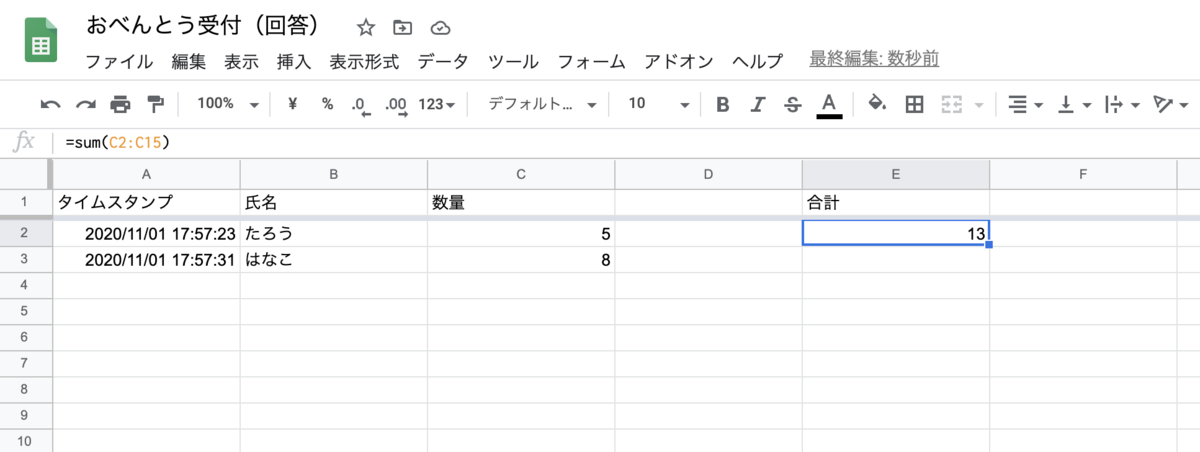The image size is (1200, 452).
Task: Open the ファイル menu
Action: point(119,61)
